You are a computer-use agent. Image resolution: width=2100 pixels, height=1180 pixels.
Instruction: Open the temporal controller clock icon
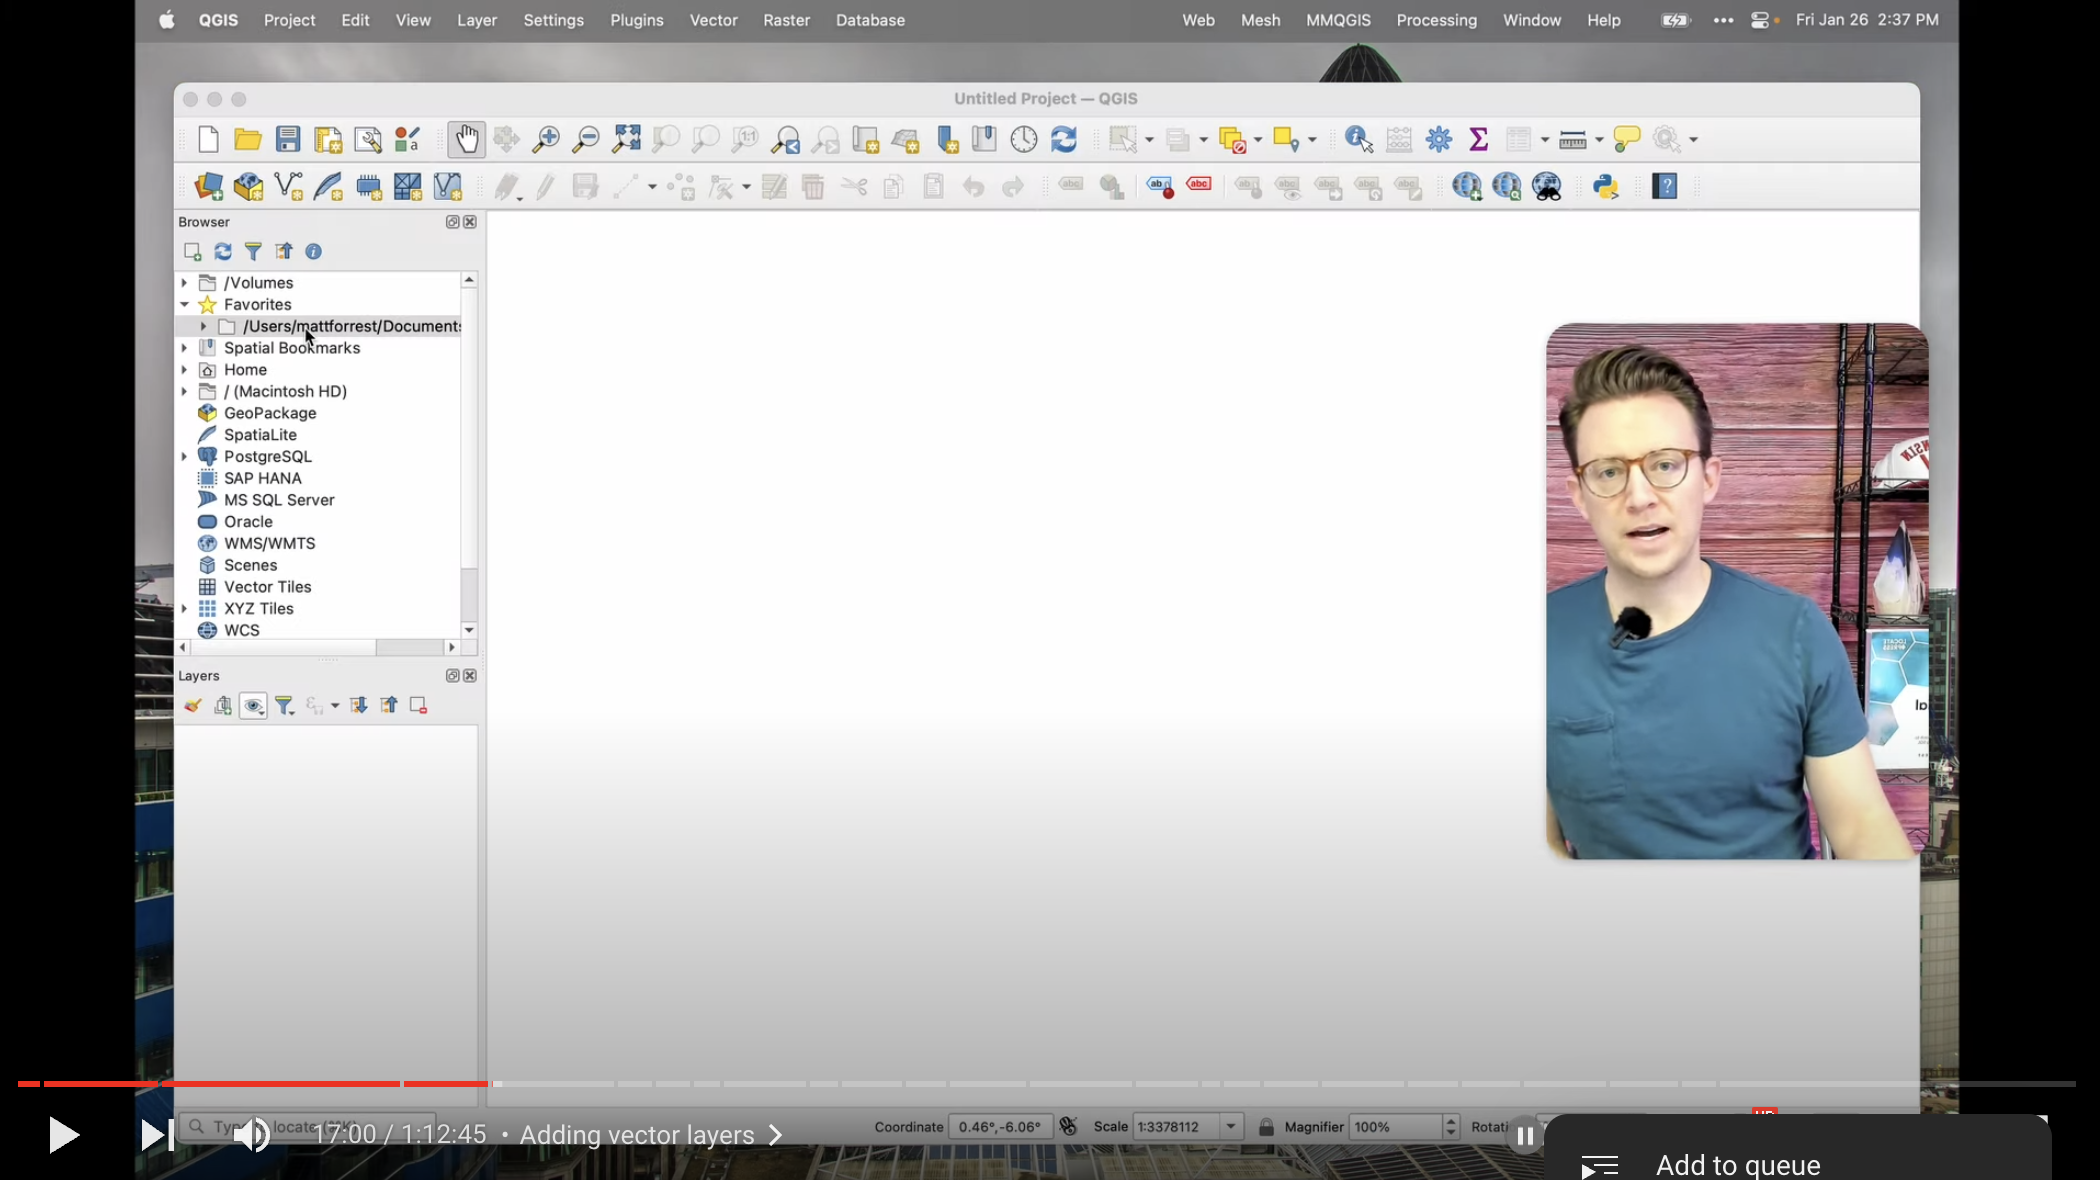point(1024,139)
